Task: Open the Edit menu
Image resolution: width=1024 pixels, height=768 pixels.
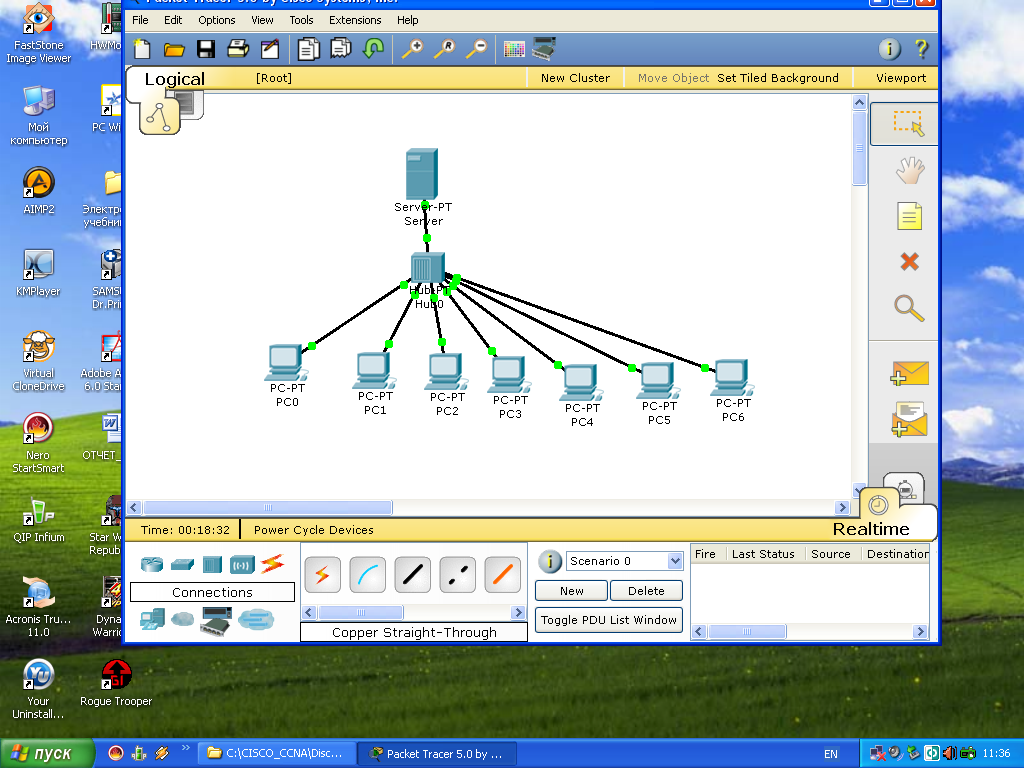Action: tap(173, 20)
